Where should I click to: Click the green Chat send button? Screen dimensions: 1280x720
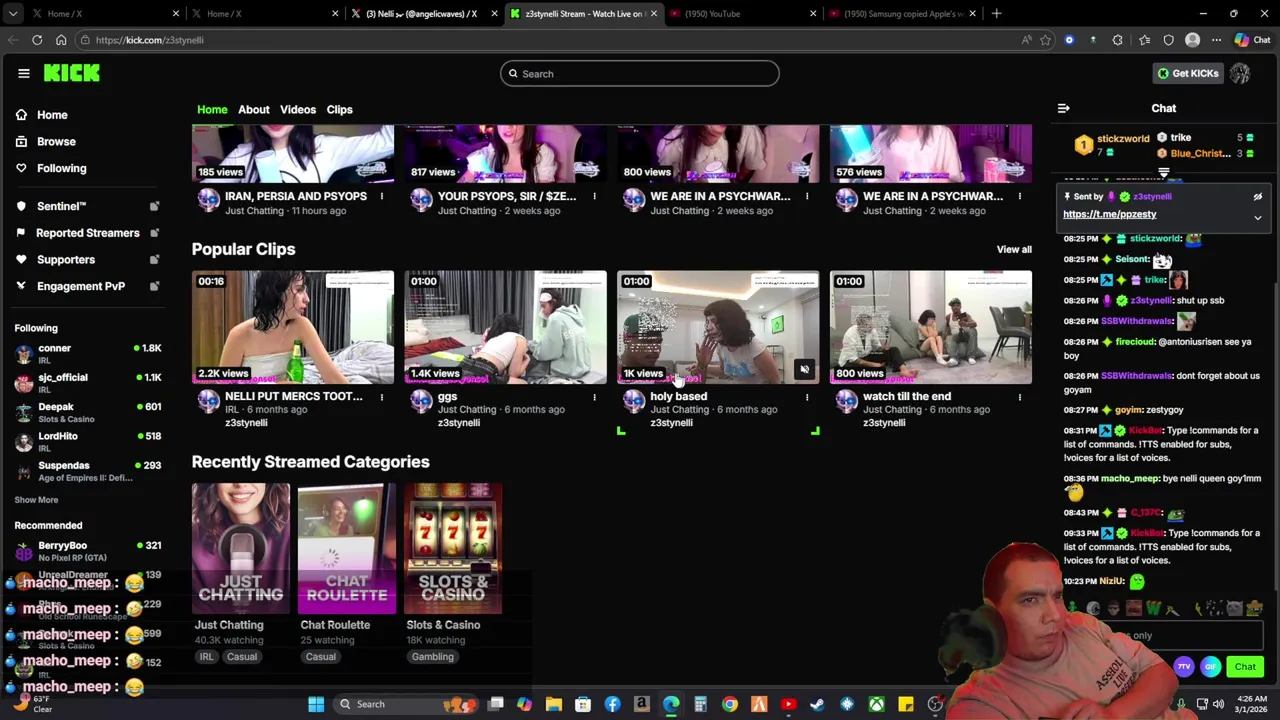click(1245, 667)
